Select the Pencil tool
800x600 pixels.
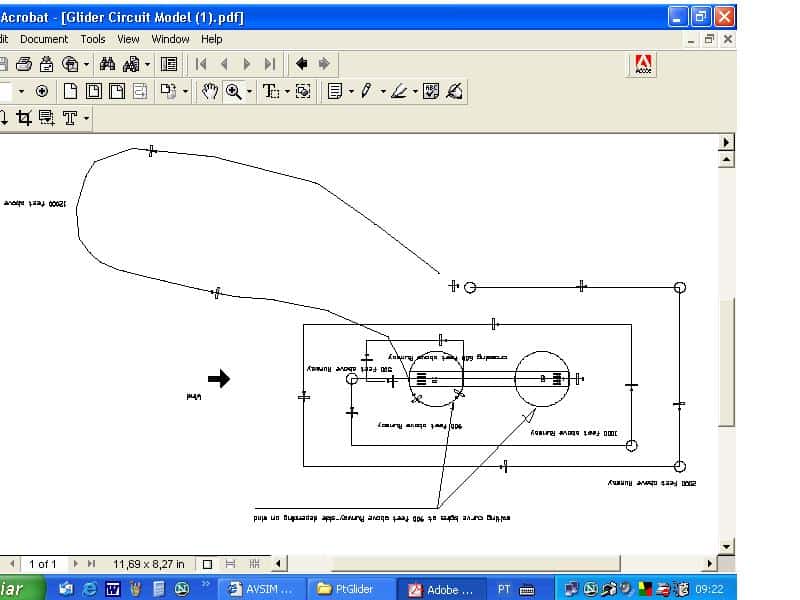(366, 91)
